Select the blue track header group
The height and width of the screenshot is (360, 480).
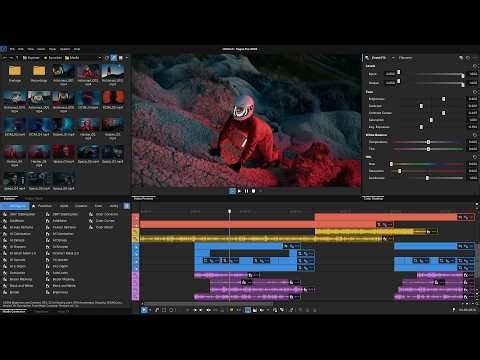point(136,257)
